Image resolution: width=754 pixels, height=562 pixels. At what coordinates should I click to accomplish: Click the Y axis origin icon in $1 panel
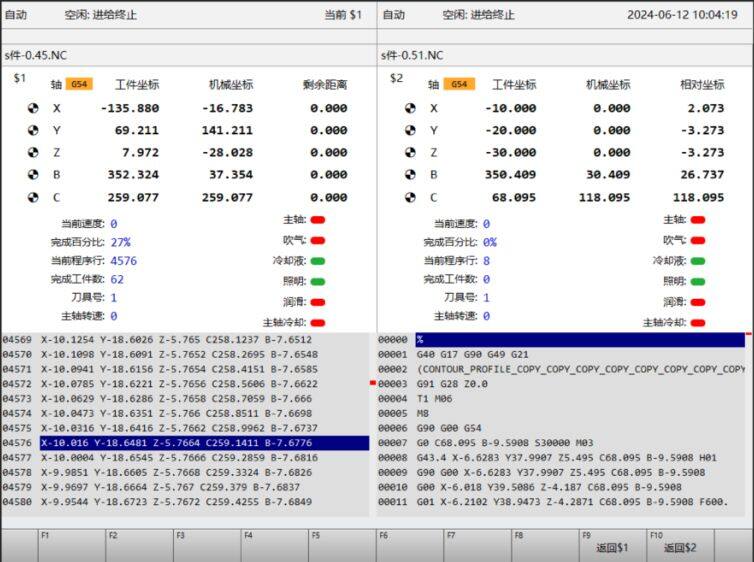pyautogui.click(x=33, y=130)
